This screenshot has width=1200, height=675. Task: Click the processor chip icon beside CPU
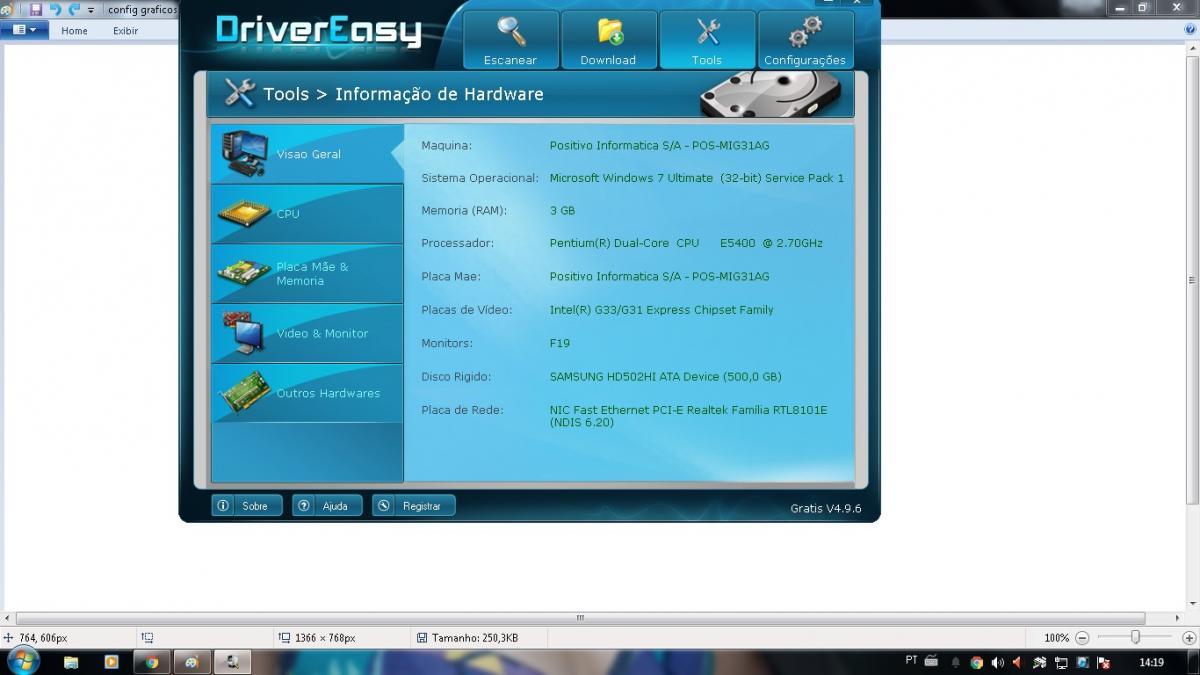[244, 213]
